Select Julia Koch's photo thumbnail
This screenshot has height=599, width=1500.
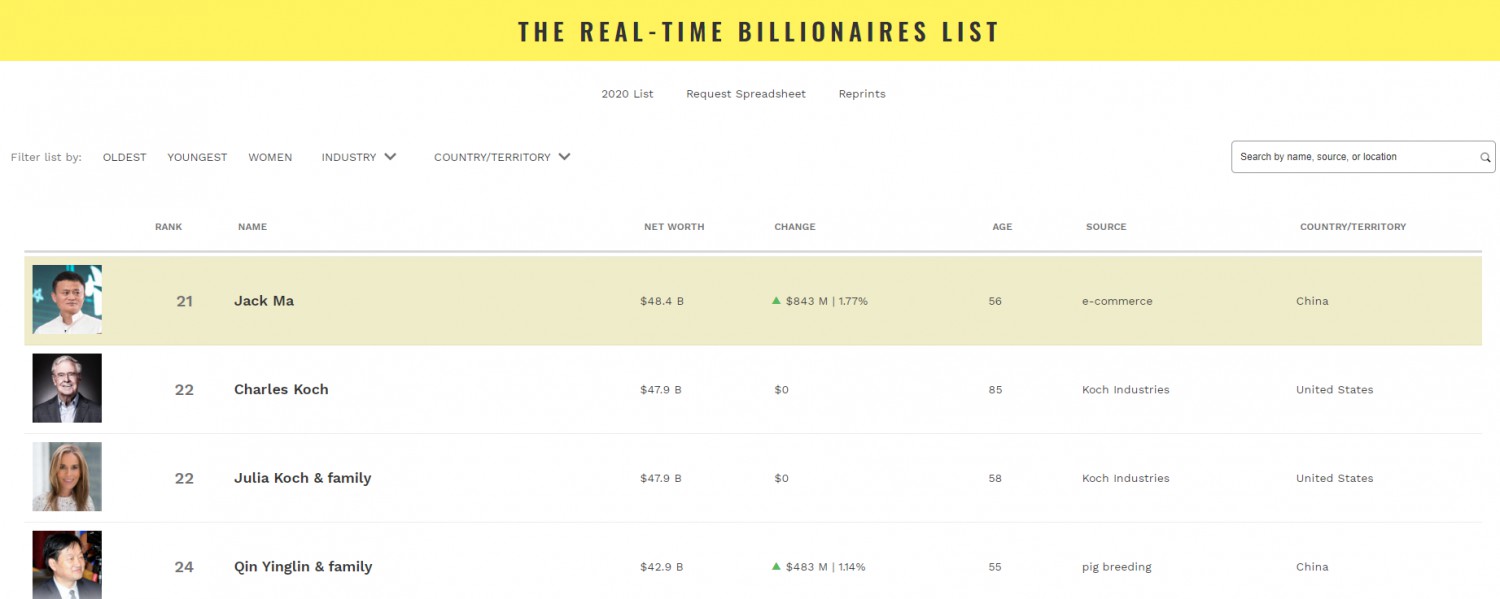(x=67, y=477)
